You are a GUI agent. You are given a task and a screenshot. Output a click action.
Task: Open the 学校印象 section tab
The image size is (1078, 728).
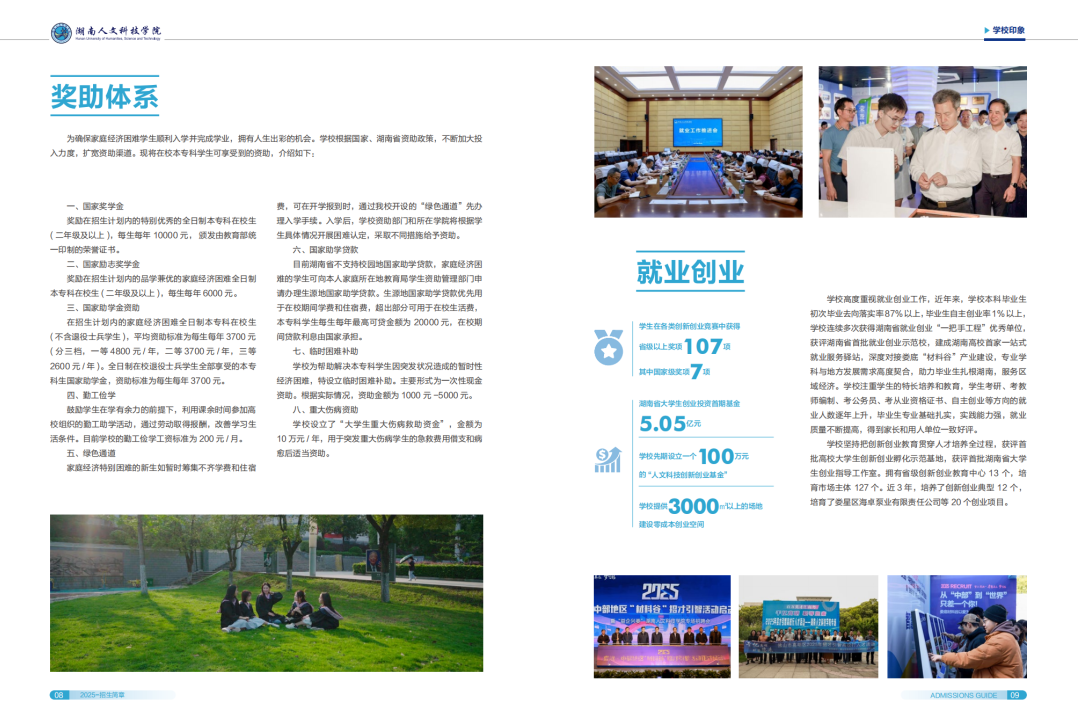[x=1008, y=31]
